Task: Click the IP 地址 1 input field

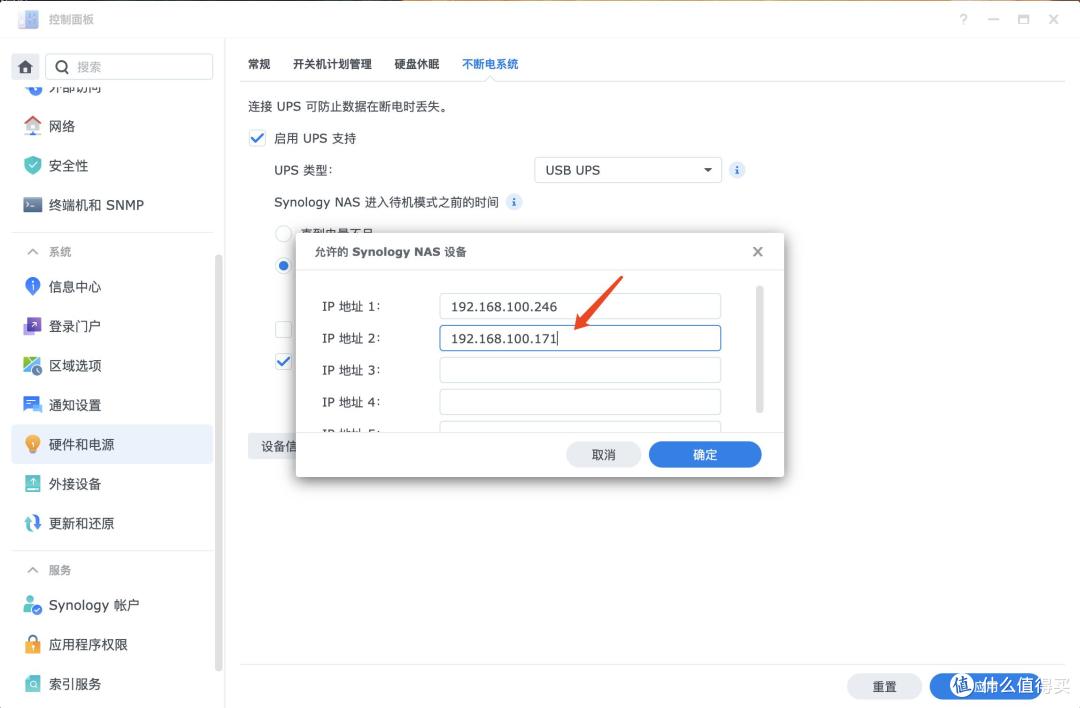Action: coord(580,306)
